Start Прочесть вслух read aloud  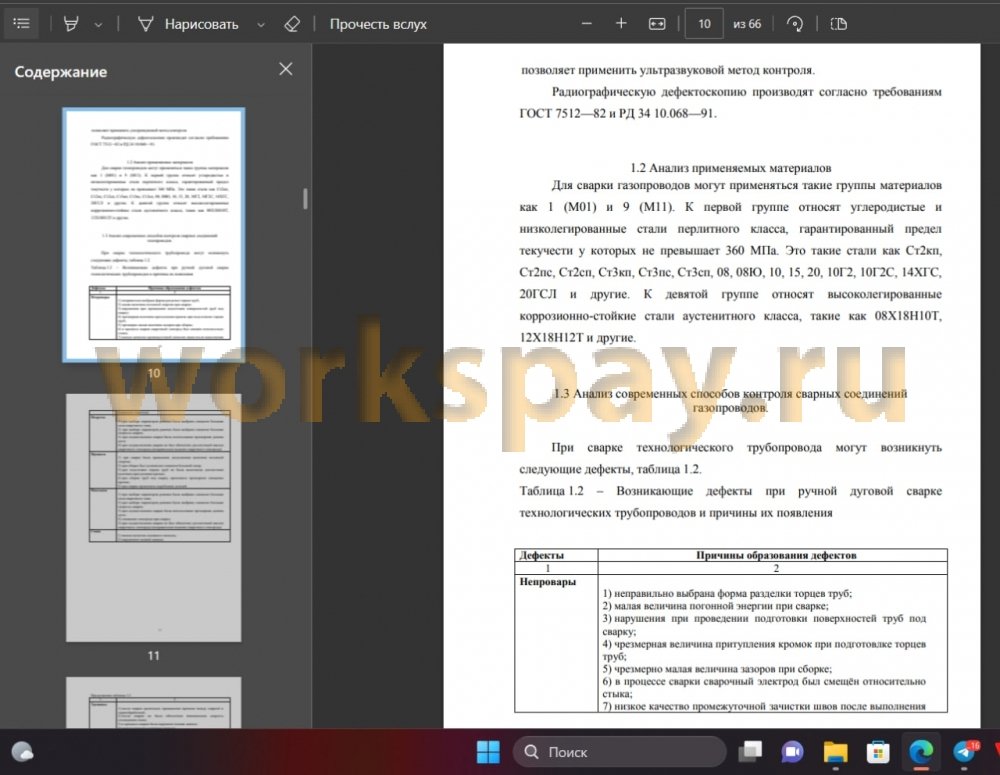(378, 24)
